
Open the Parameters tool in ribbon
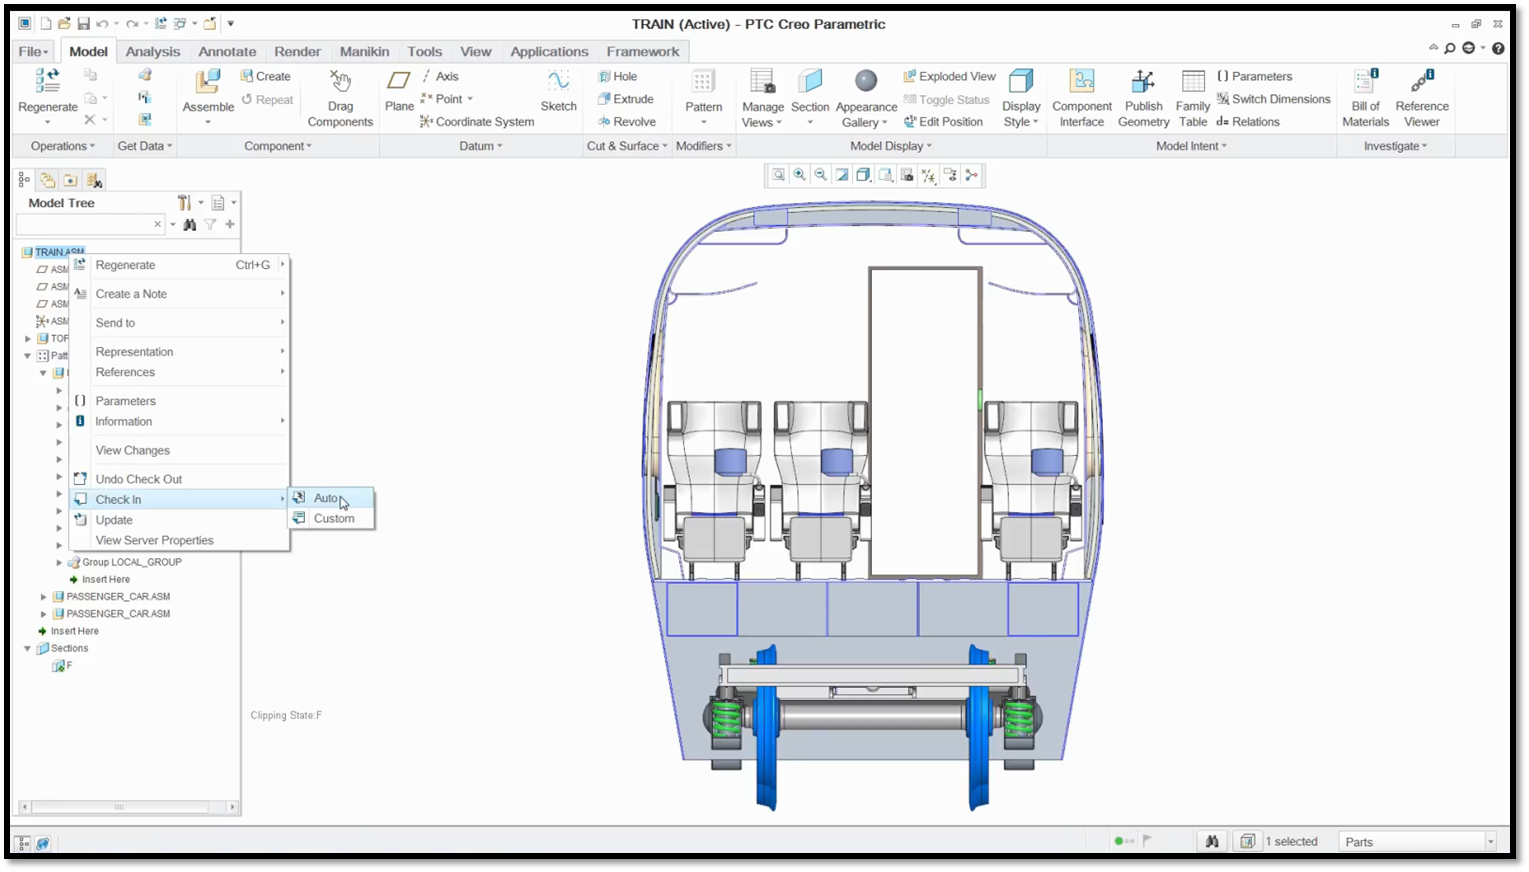tap(1254, 76)
